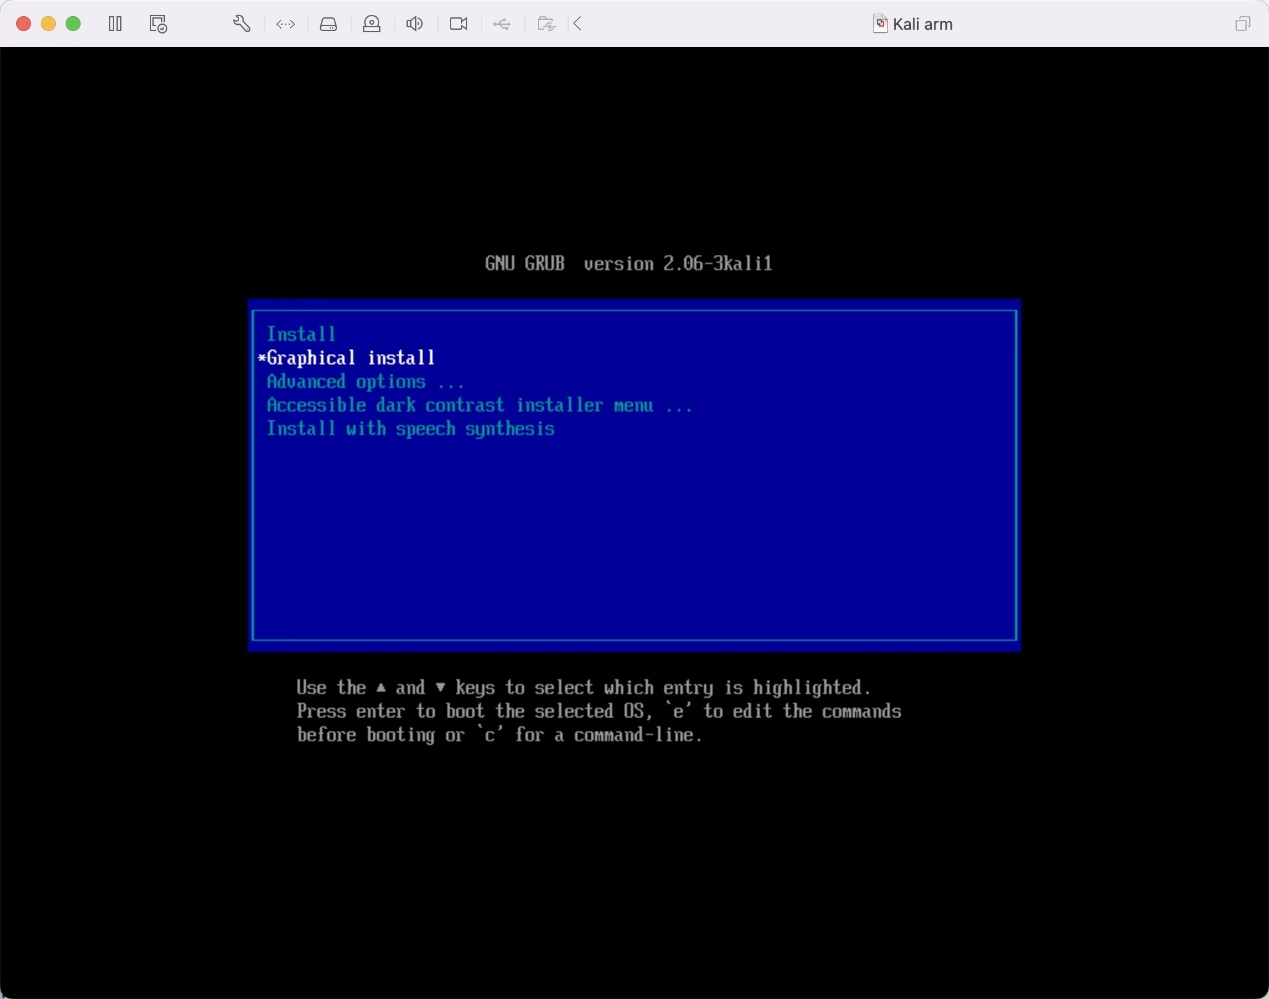Click the shared folders icon
The height and width of the screenshot is (999, 1269).
[546, 24]
